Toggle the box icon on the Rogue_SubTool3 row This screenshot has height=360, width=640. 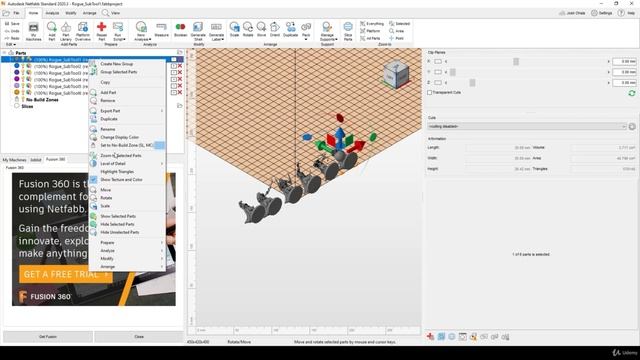click(173, 73)
